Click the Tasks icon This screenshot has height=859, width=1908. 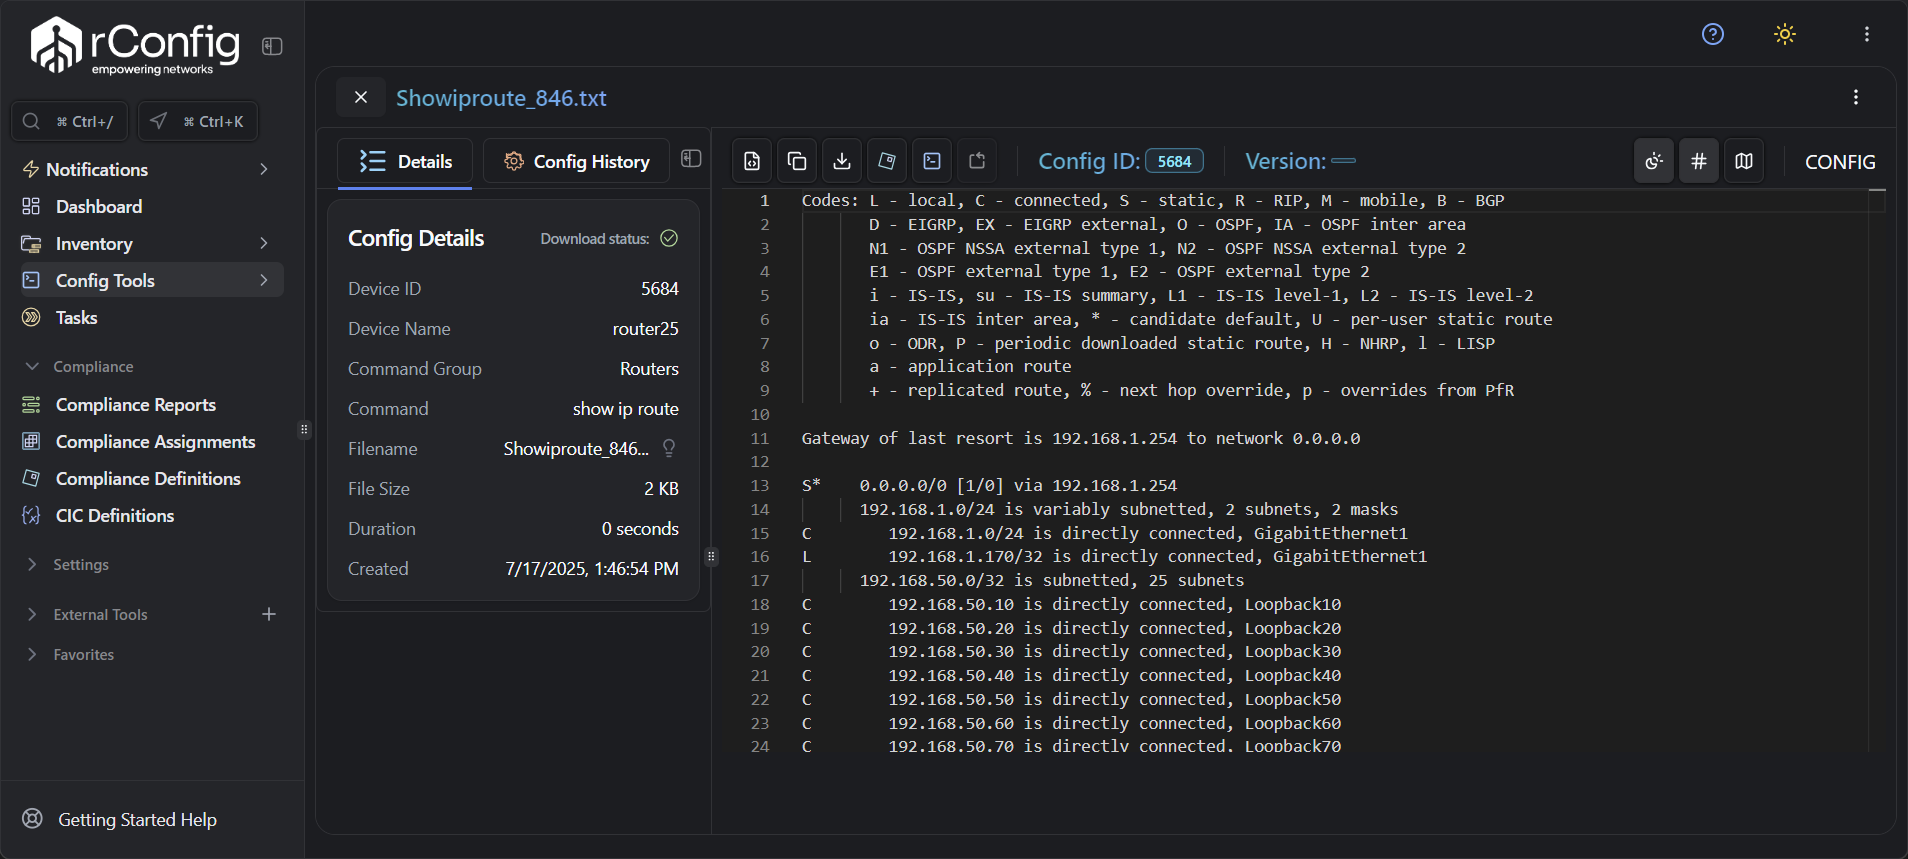(x=31, y=317)
